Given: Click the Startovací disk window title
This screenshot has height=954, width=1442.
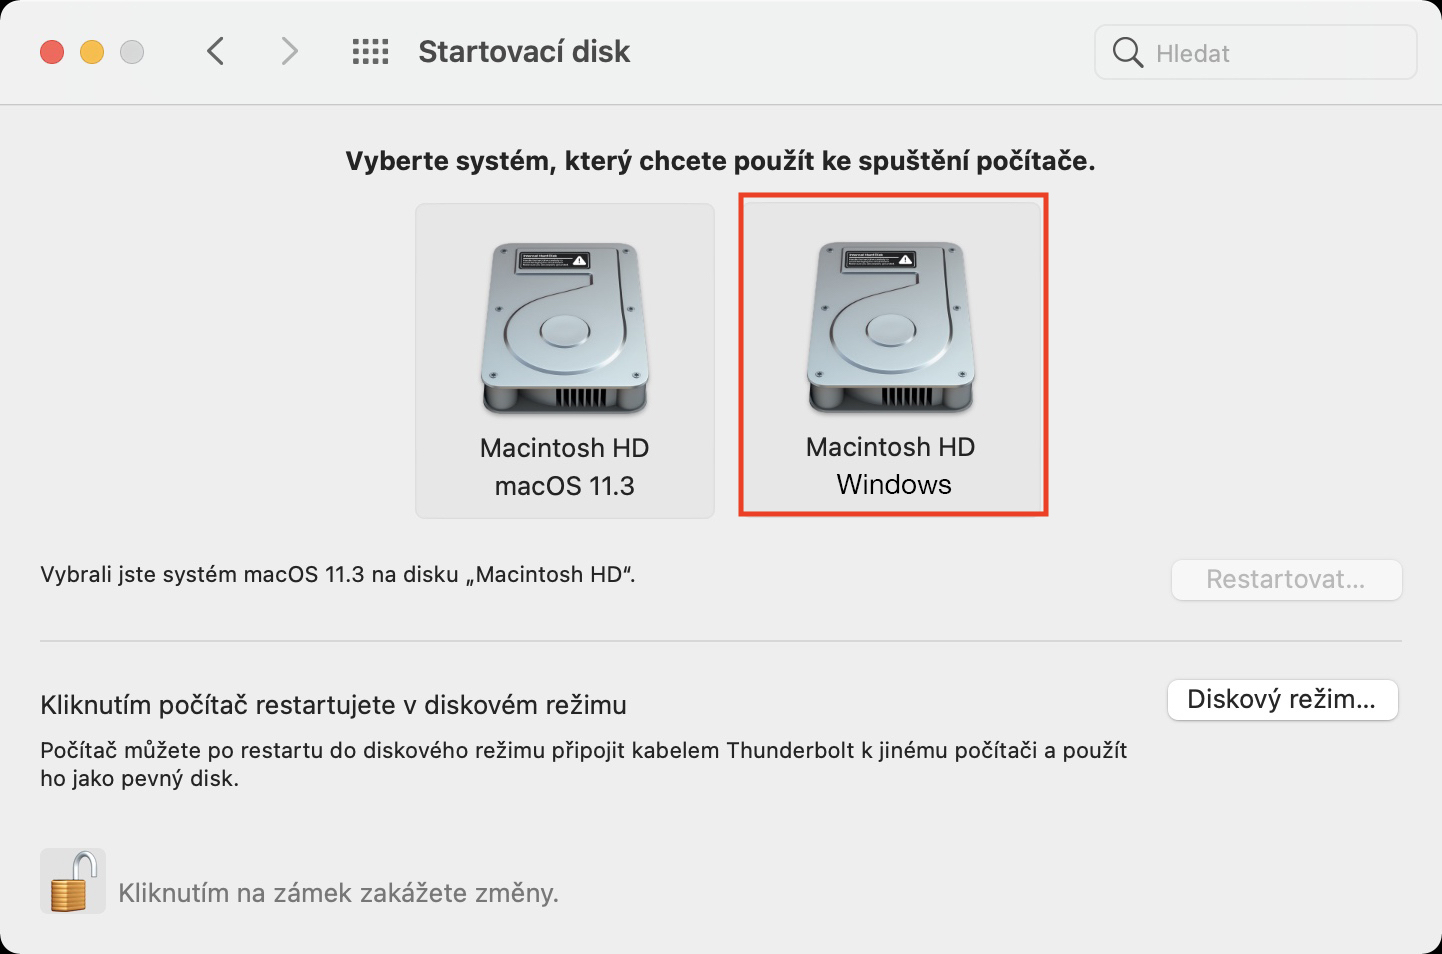Looking at the screenshot, I should coord(524,52).
